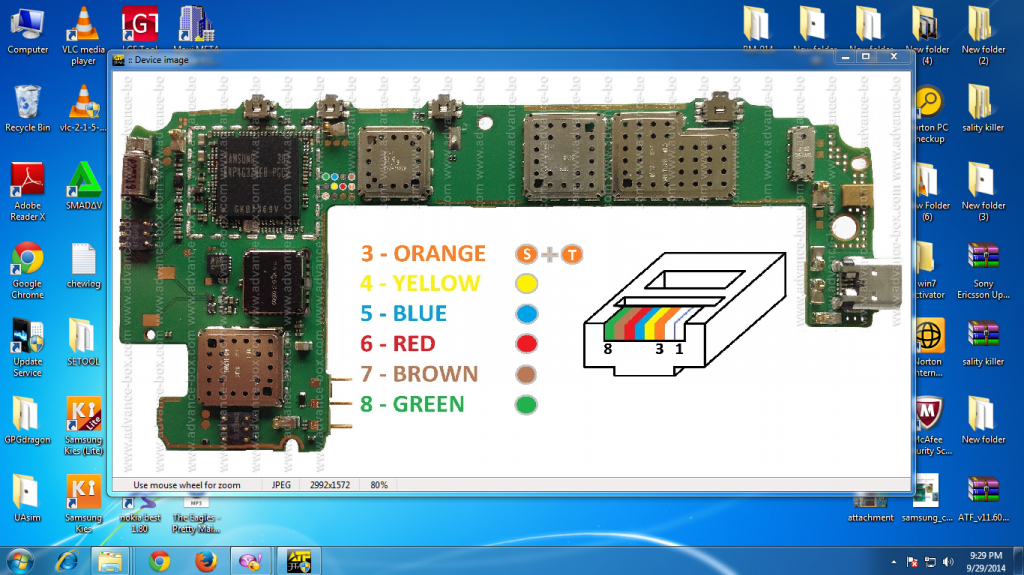Open the GPGdragon folder

tap(27, 418)
